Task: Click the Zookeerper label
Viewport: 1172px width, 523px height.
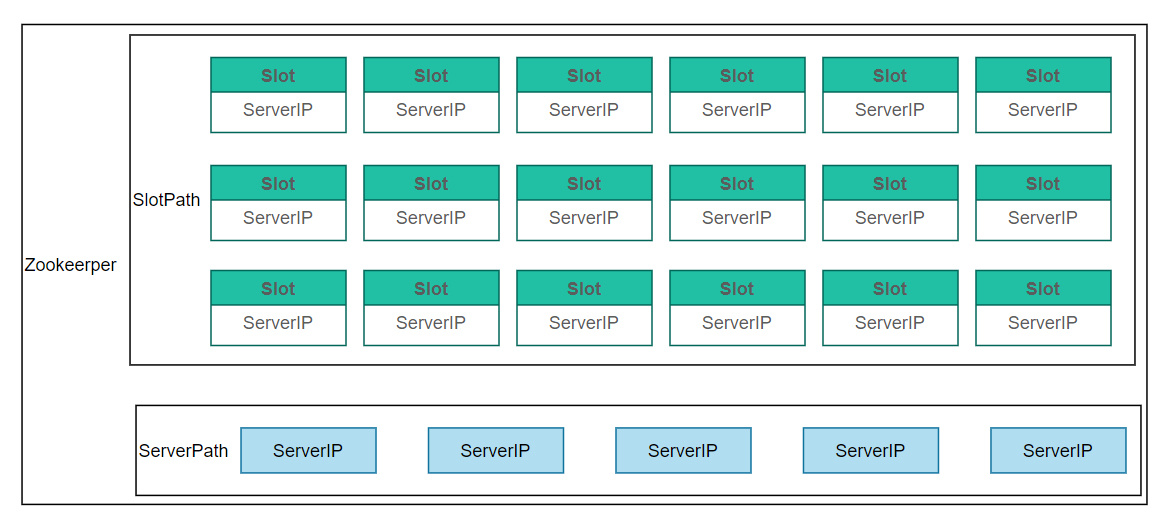Action: [x=70, y=265]
